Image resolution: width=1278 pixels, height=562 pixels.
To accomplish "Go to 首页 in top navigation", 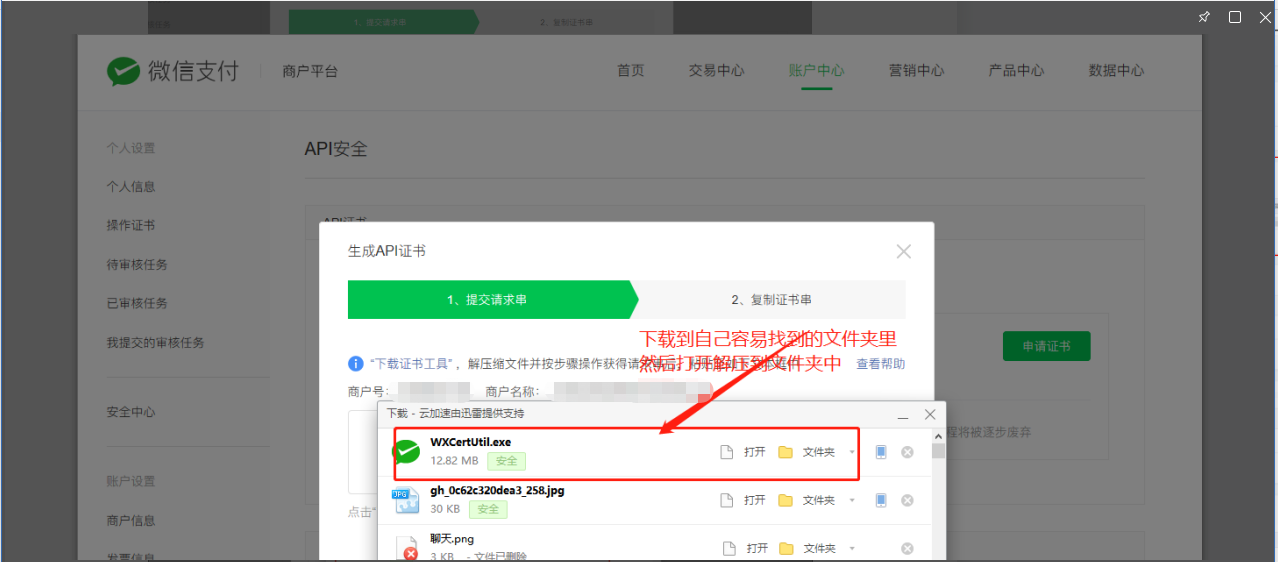I will (630, 71).
